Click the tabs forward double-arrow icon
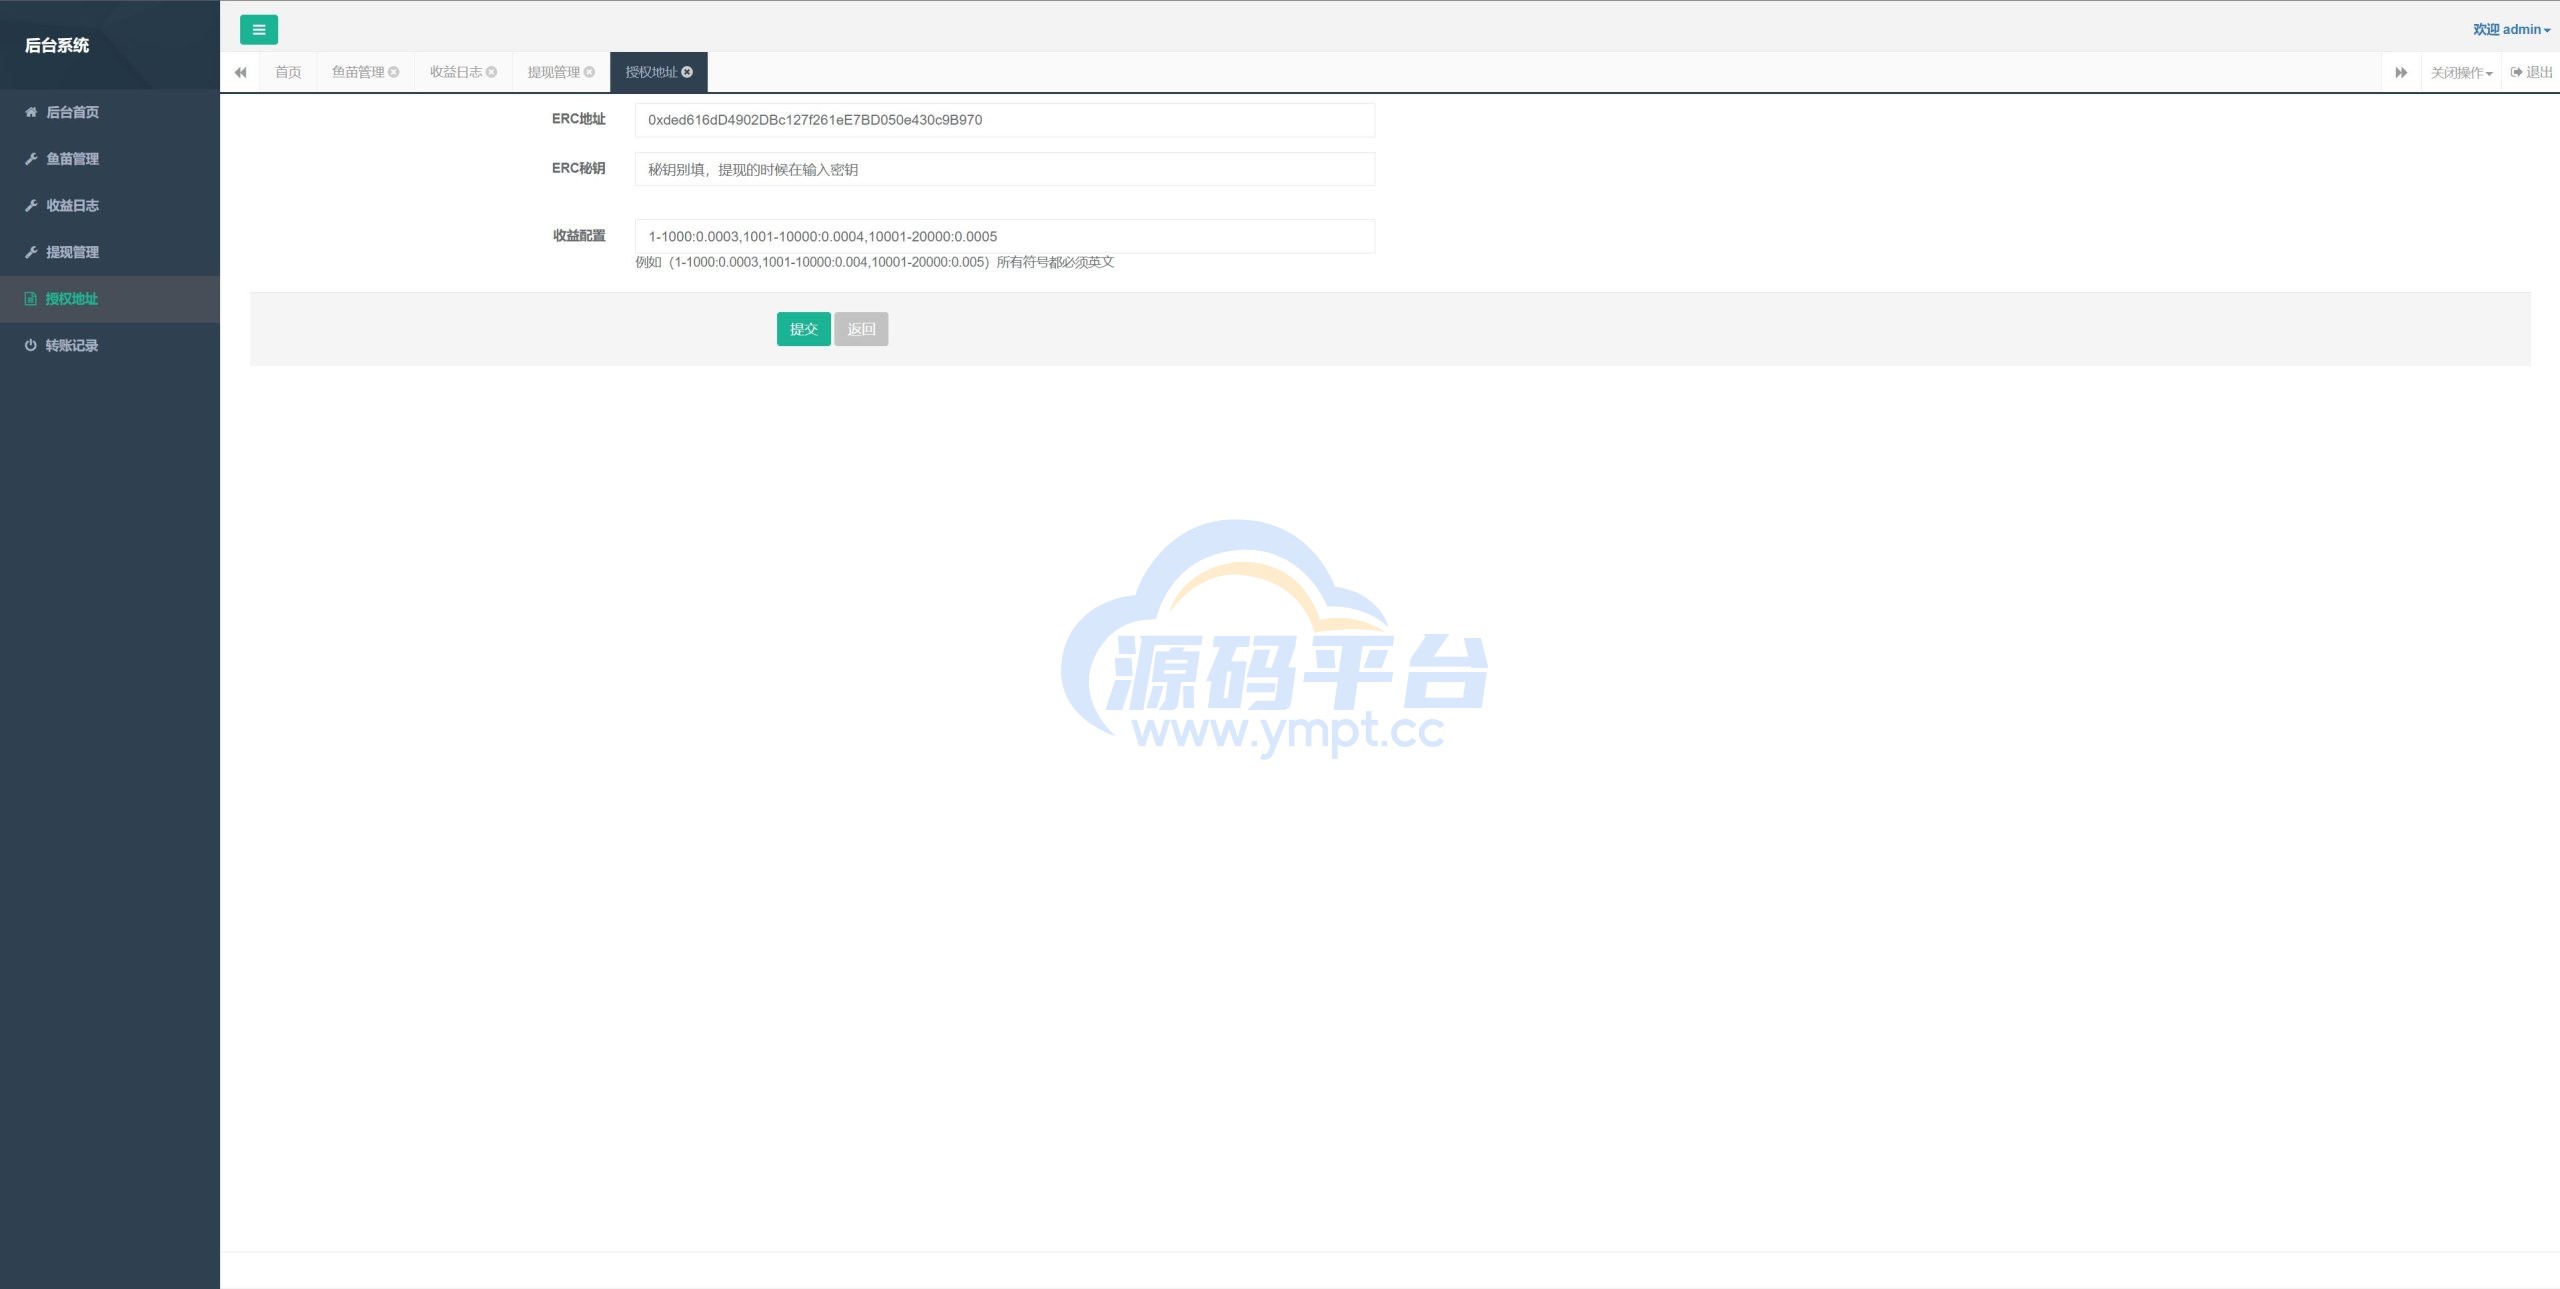 (x=2401, y=72)
